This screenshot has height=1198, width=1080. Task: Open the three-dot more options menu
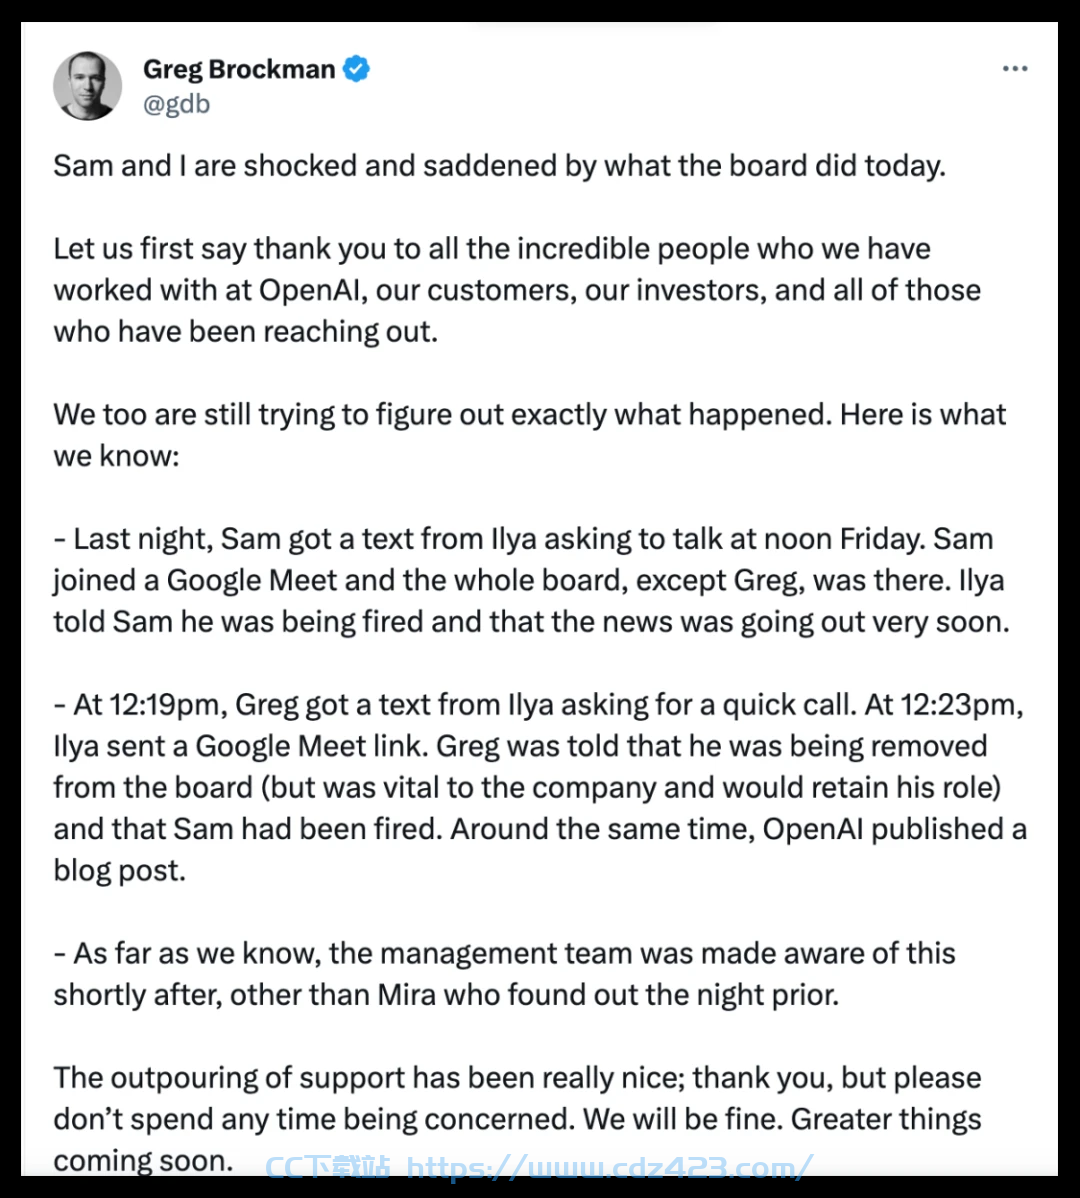1014,69
